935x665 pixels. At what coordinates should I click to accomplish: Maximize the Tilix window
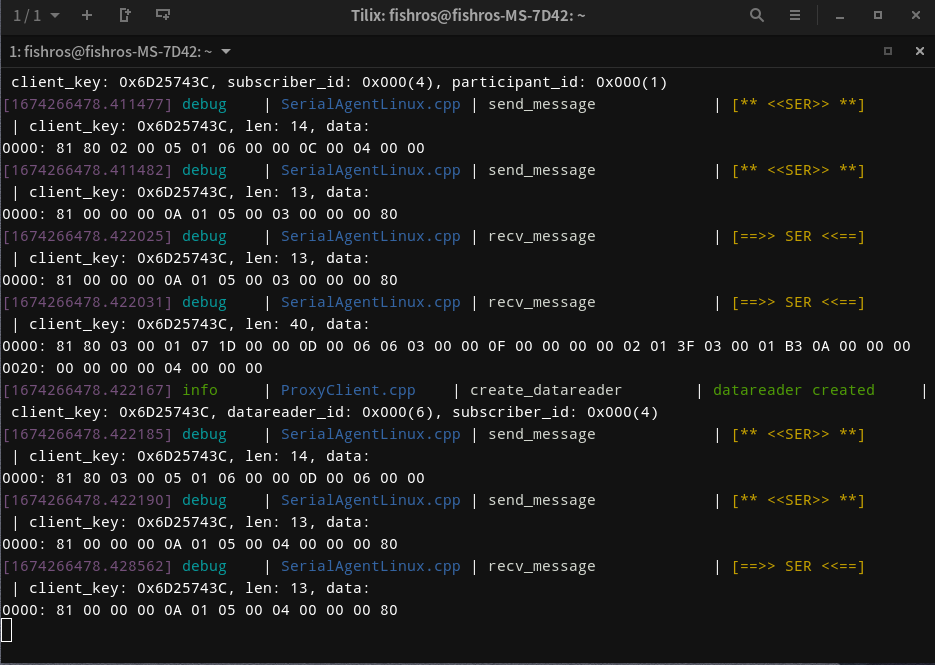click(x=878, y=16)
